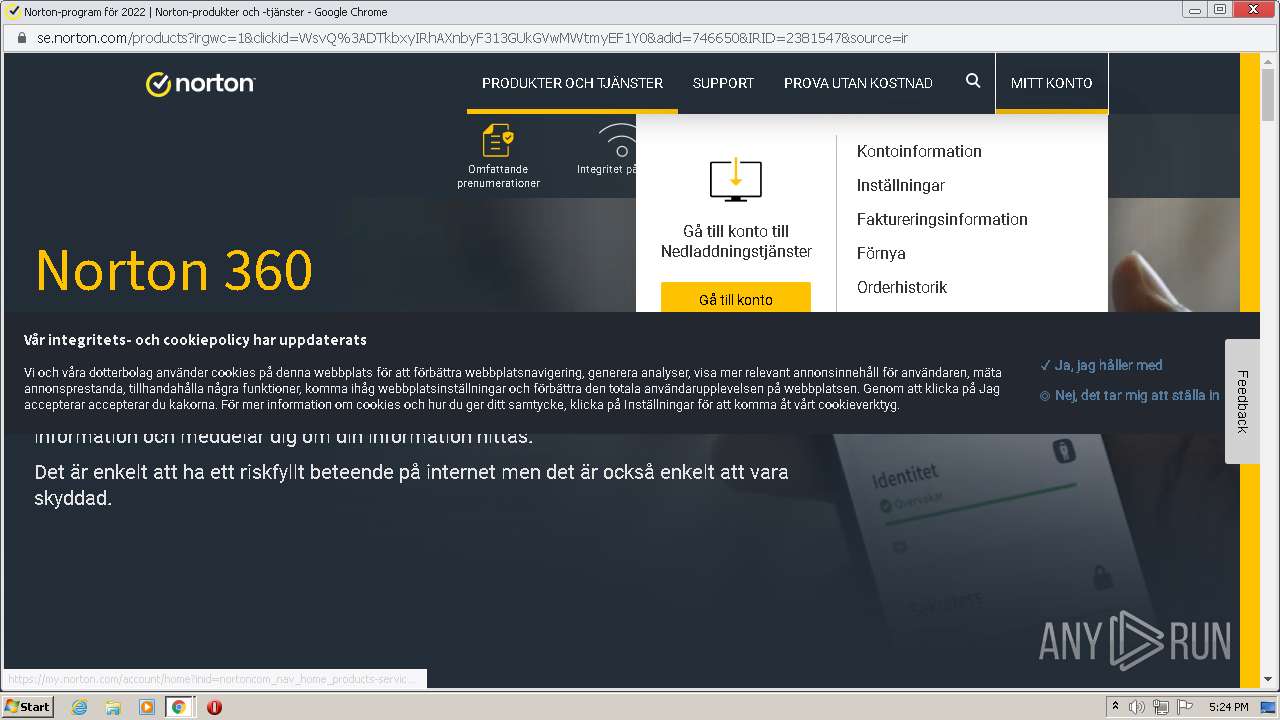Select Orderhistorik from account menu
This screenshot has width=1280, height=720.
pos(902,287)
